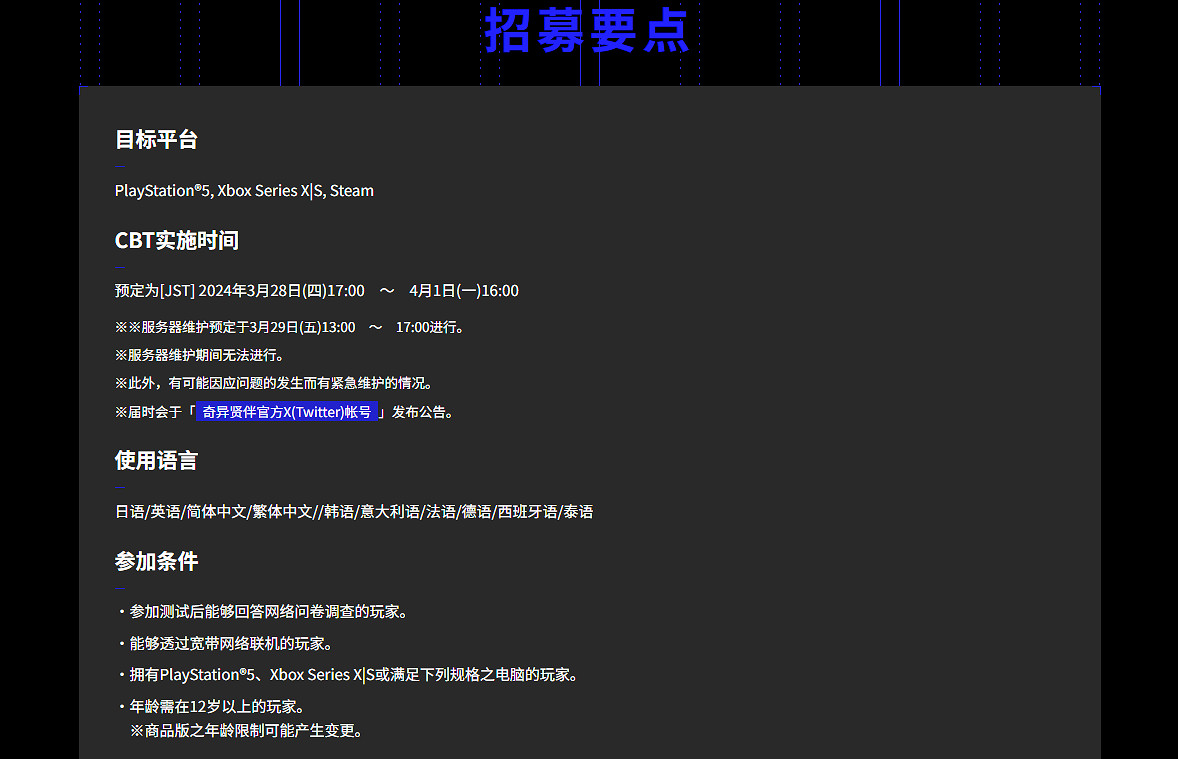Click the supported languages list text

pos(353,511)
